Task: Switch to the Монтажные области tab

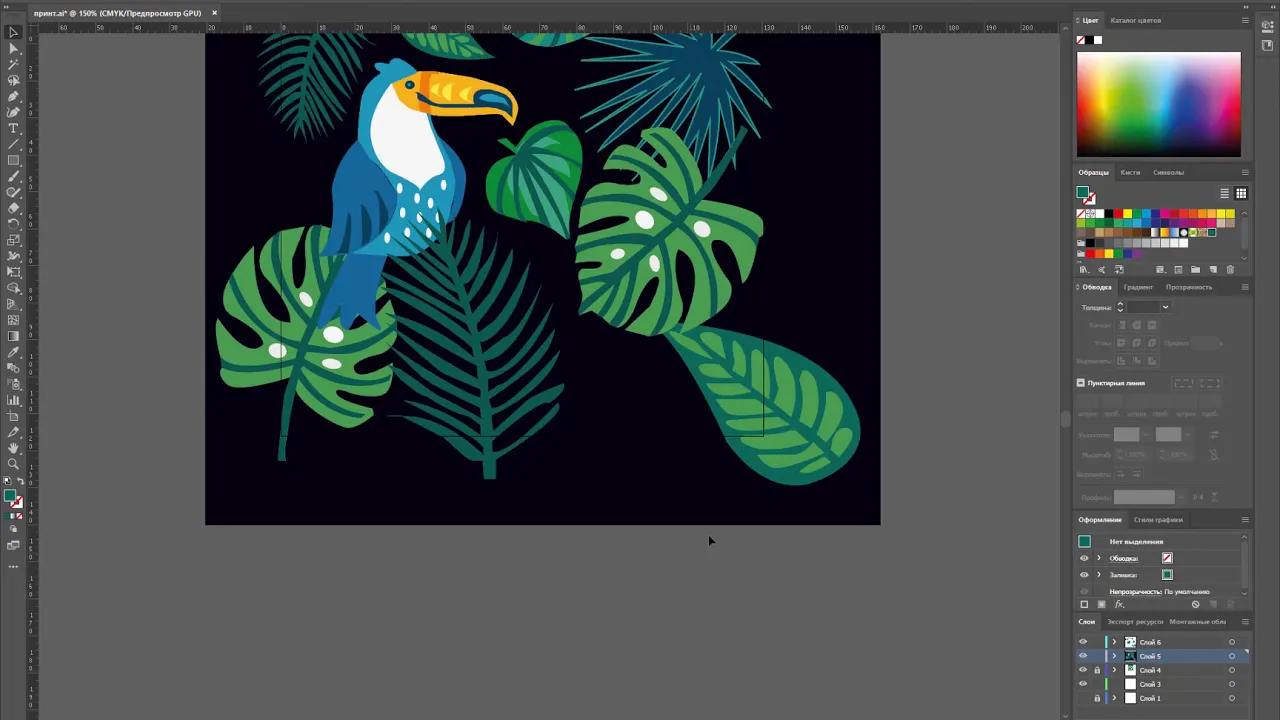Action: (1198, 621)
